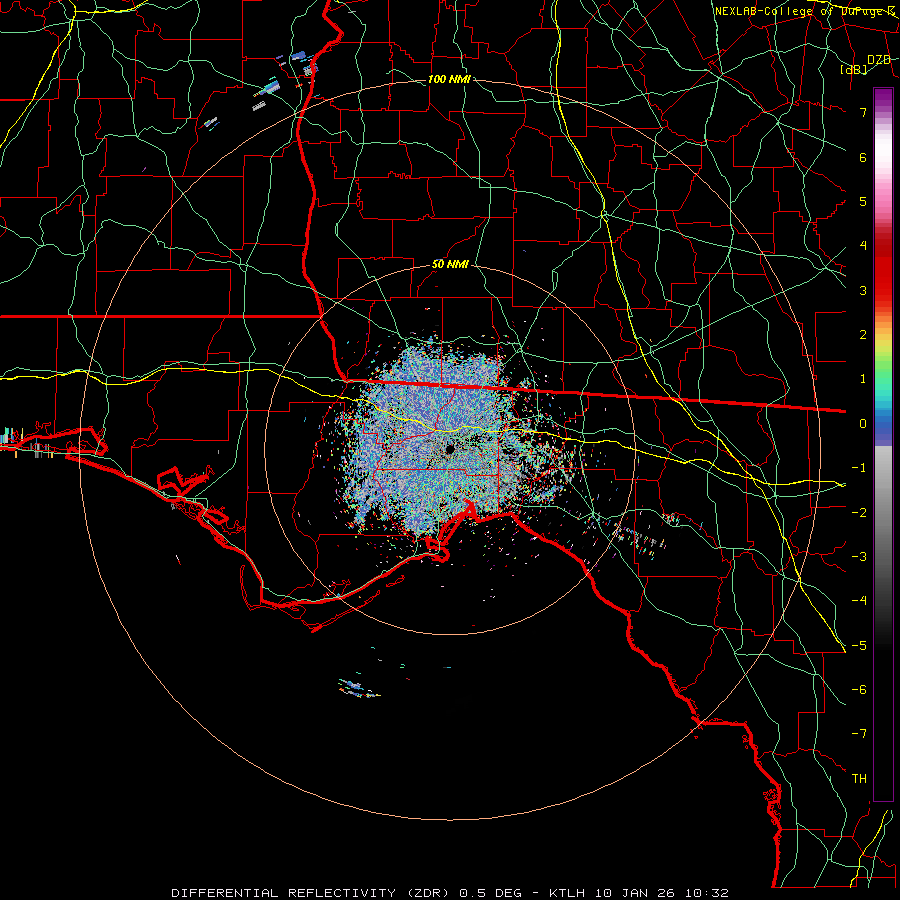
Task: Click the black radar site dot at center
Action: (450, 449)
